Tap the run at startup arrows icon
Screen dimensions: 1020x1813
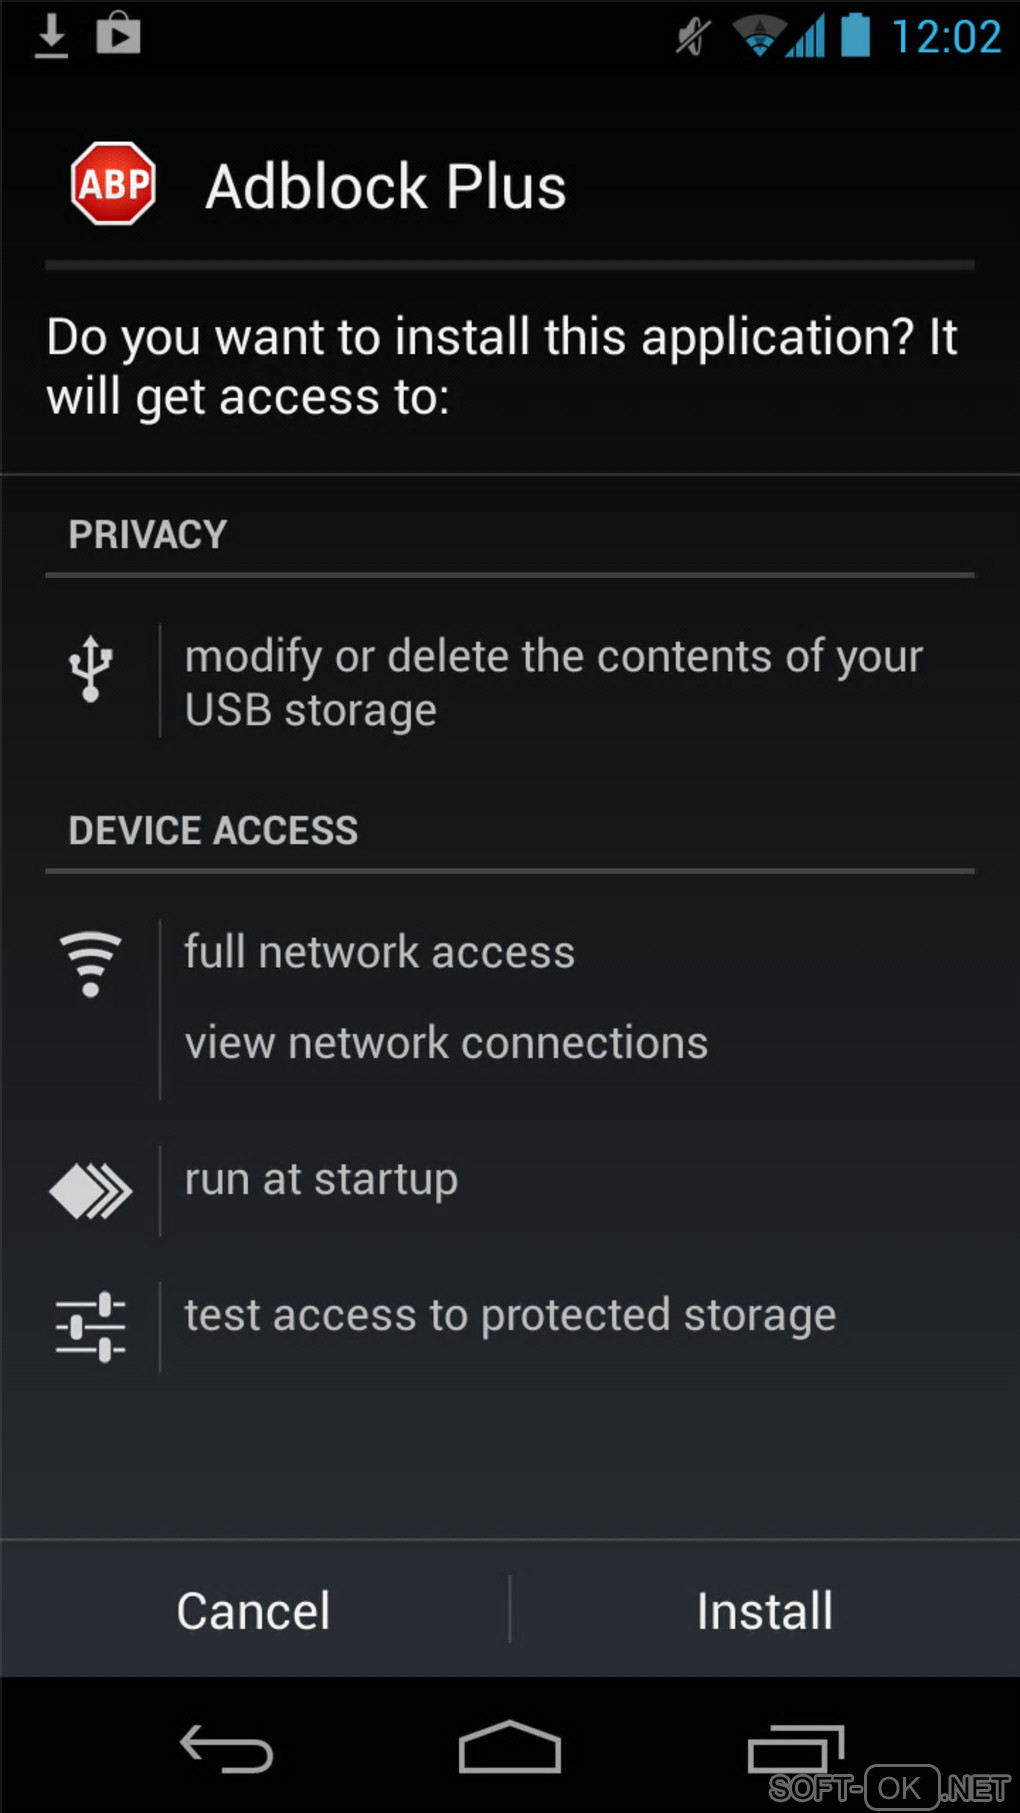(x=91, y=1191)
